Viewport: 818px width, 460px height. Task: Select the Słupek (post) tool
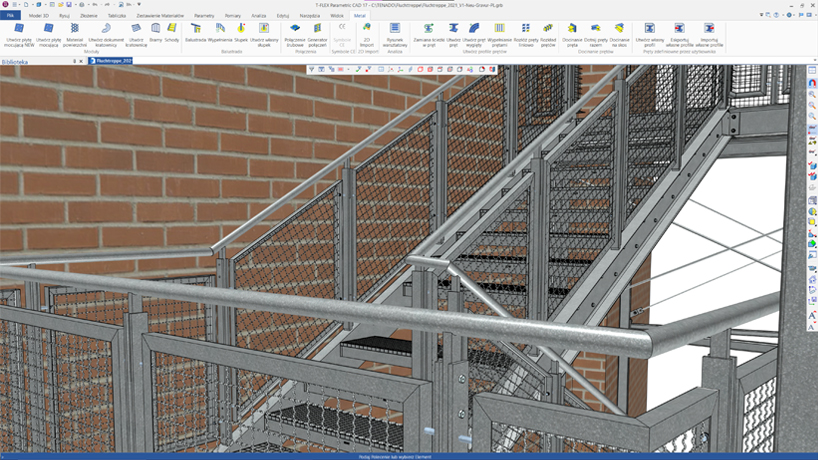pyautogui.click(x=241, y=33)
